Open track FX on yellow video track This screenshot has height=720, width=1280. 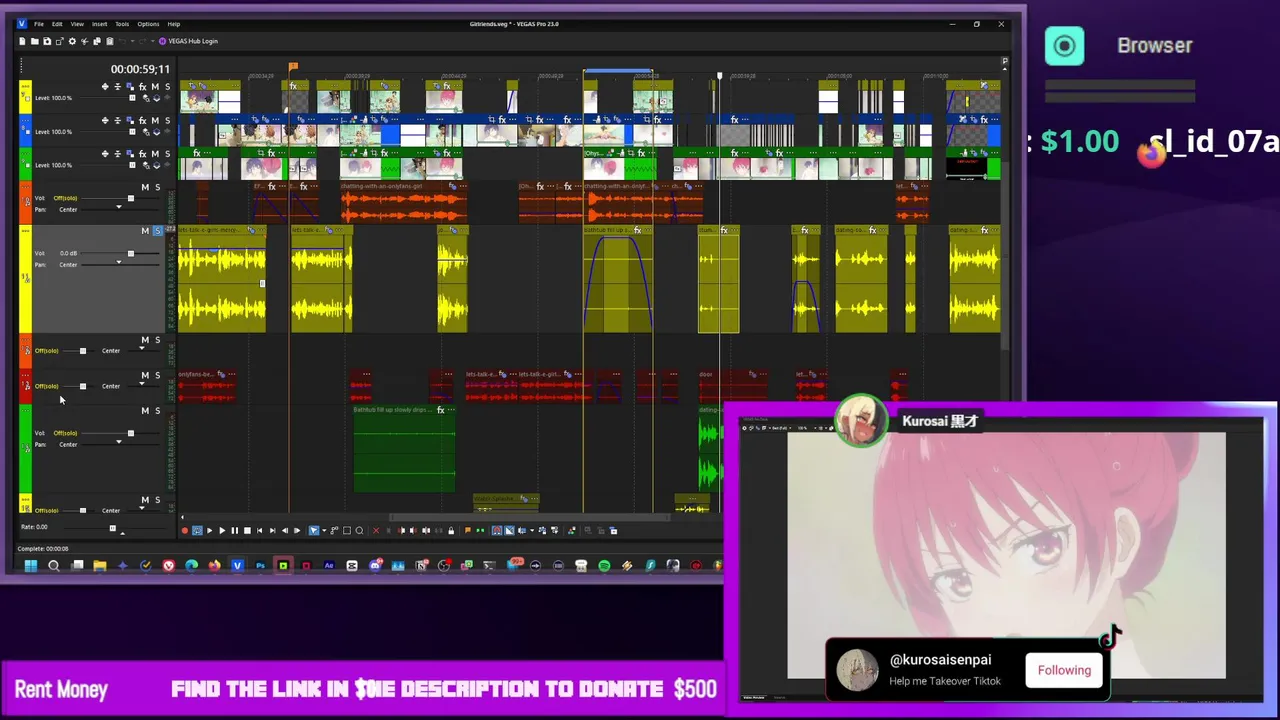[143, 86]
